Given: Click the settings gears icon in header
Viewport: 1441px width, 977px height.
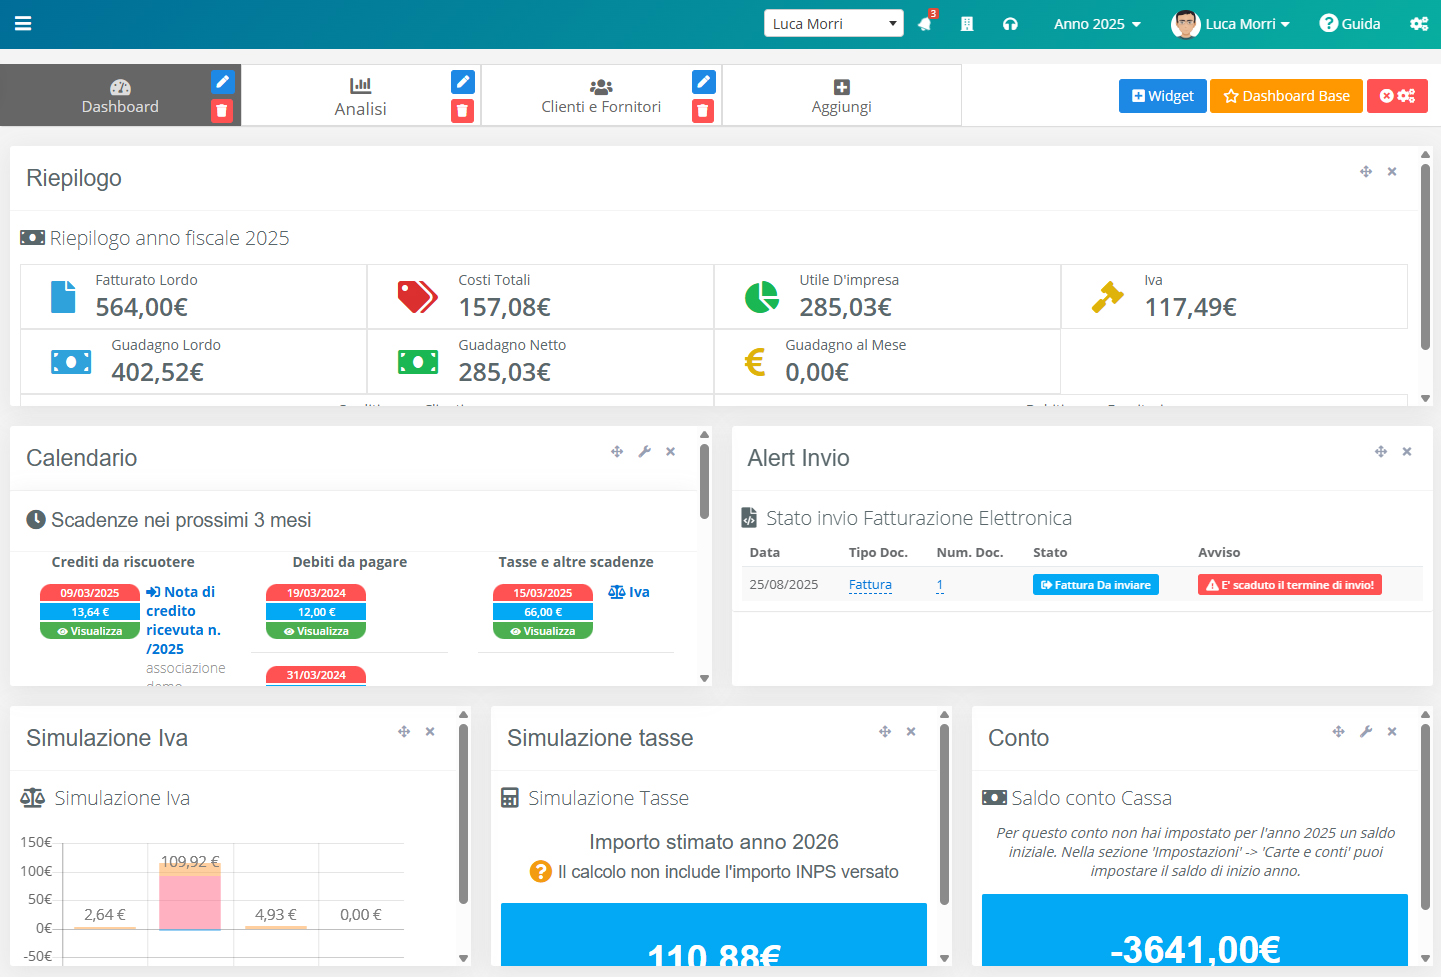Looking at the screenshot, I should (1419, 24).
